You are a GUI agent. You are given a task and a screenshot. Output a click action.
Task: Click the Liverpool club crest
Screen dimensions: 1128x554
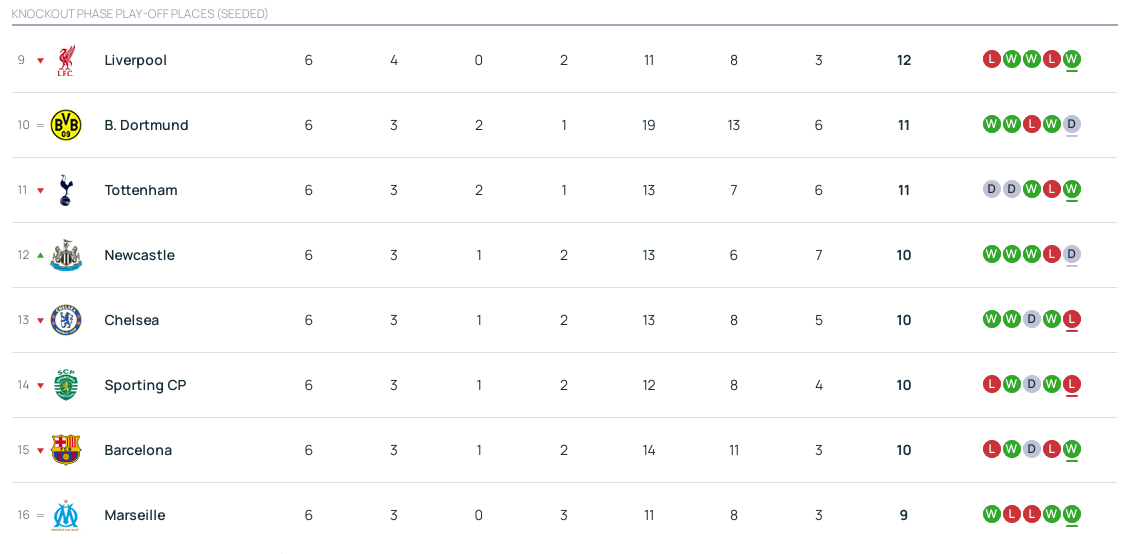coord(66,60)
